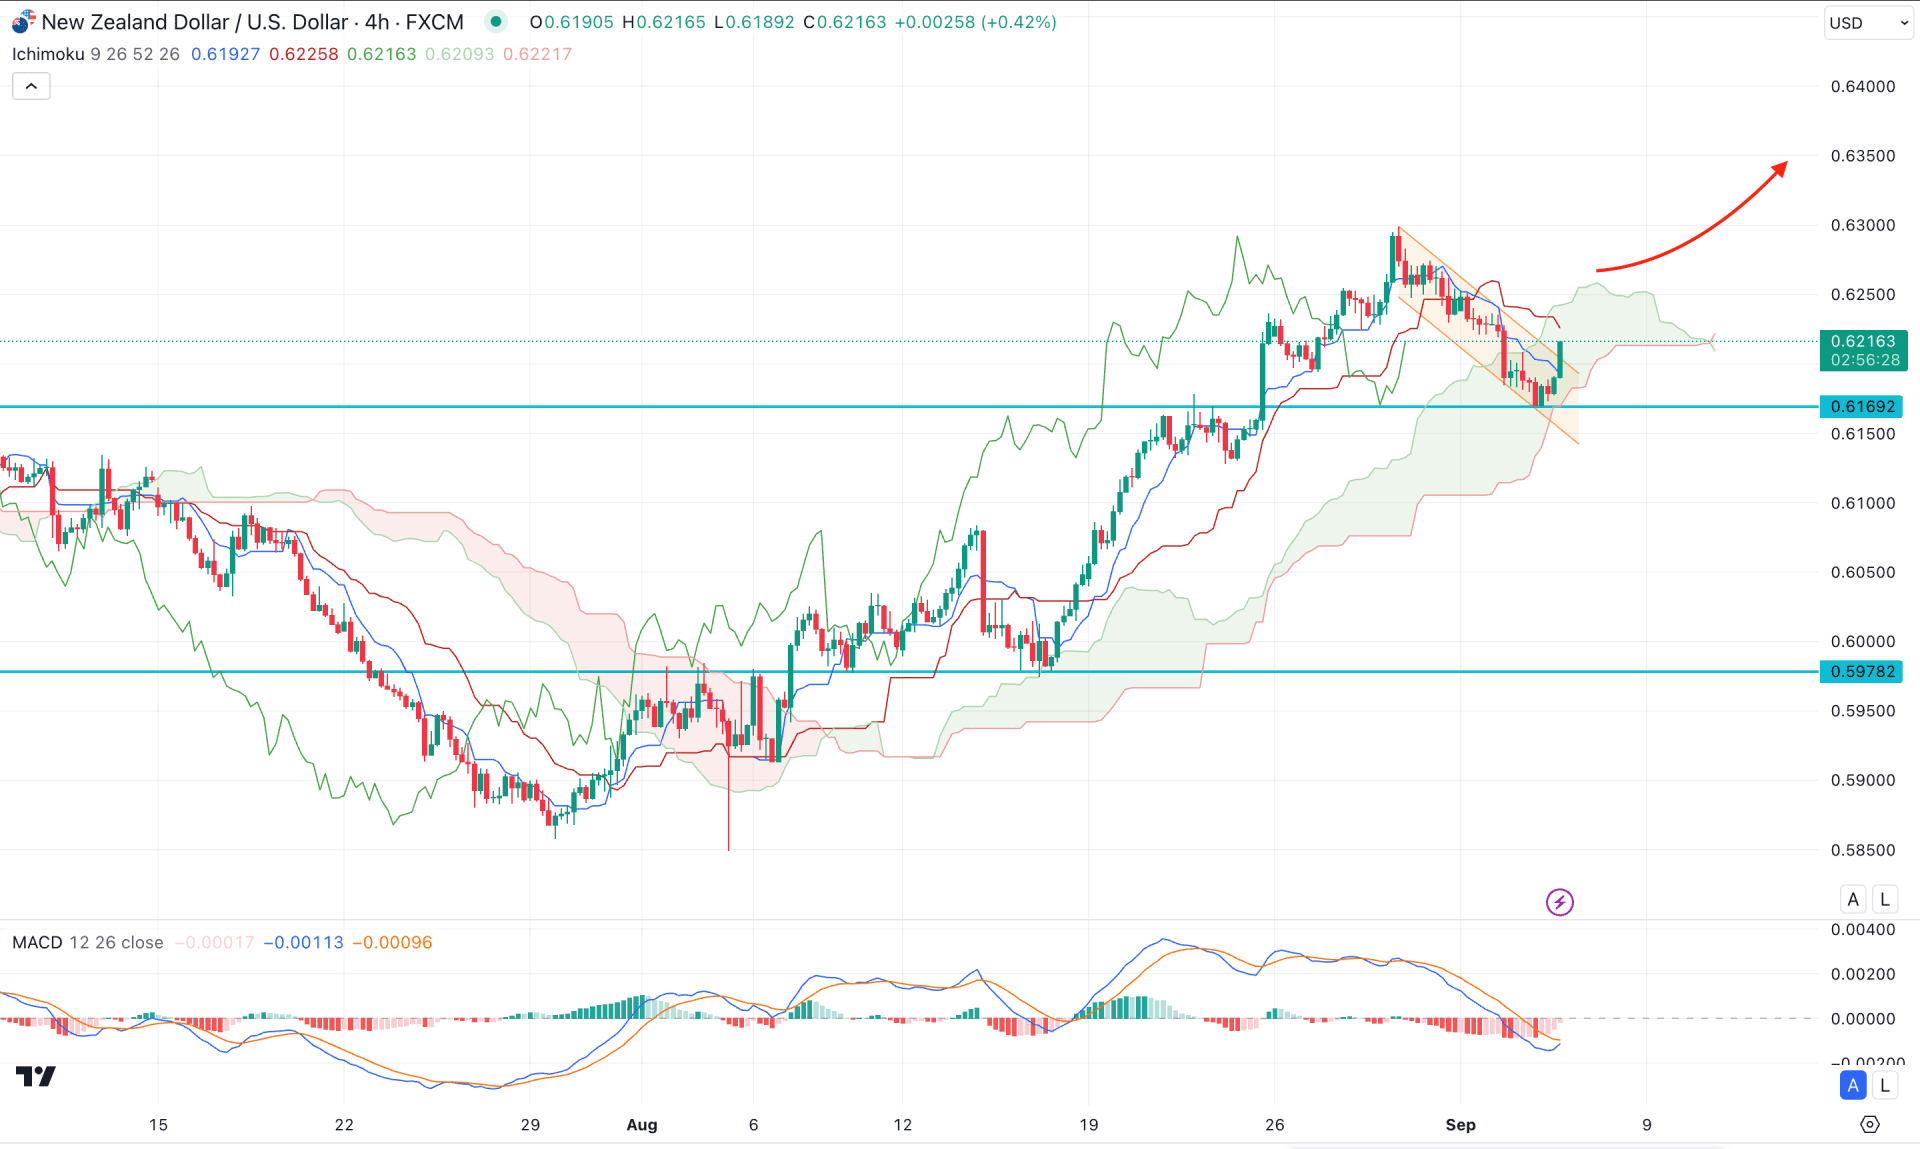
Task: Click the 0.59782 horizontal line price label
Action: 1861,671
